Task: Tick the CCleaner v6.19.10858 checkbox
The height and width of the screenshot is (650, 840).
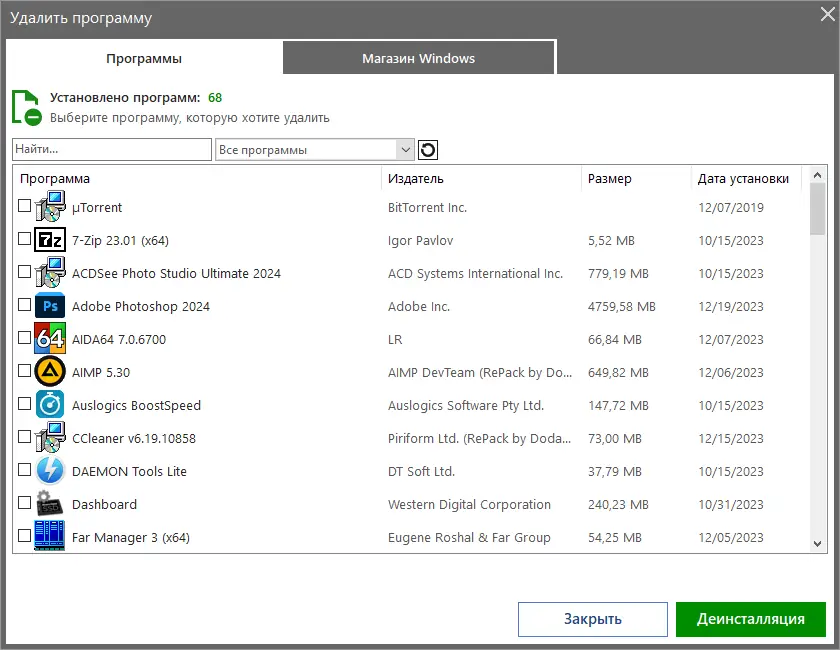Action: coord(25,437)
